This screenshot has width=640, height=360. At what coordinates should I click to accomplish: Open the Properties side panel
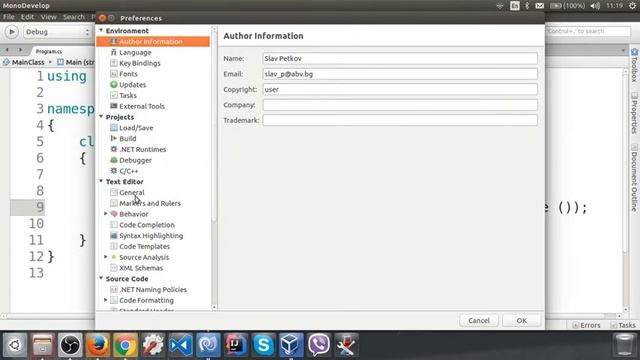click(634, 113)
